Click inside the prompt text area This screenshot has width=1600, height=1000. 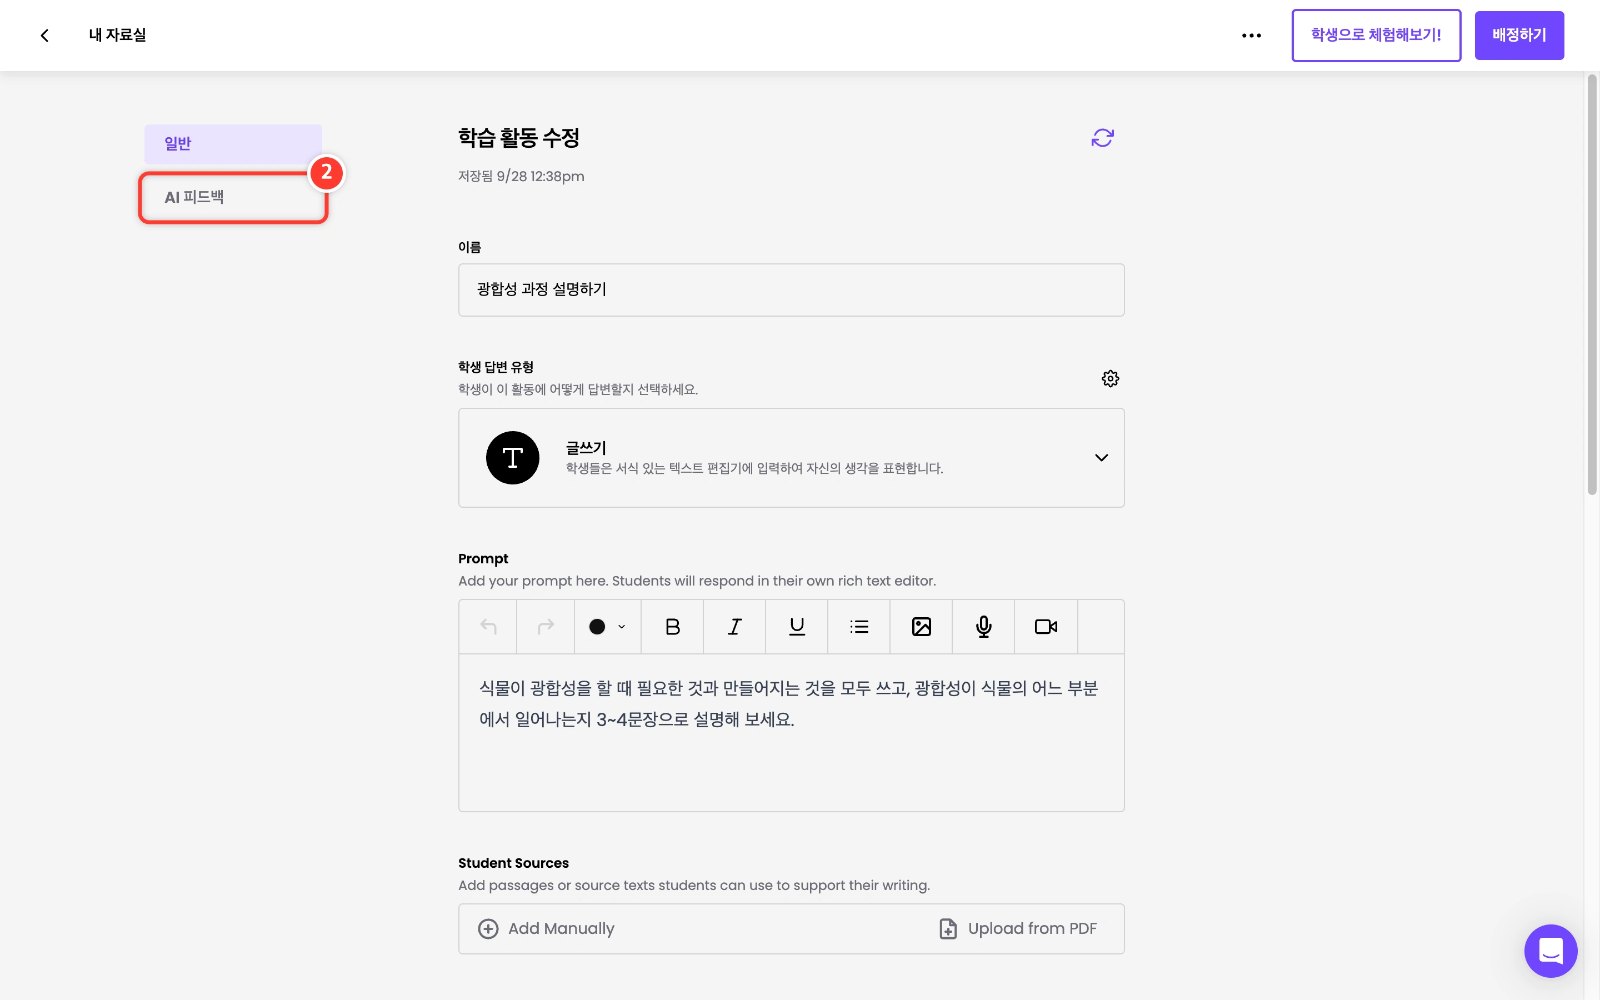(791, 733)
